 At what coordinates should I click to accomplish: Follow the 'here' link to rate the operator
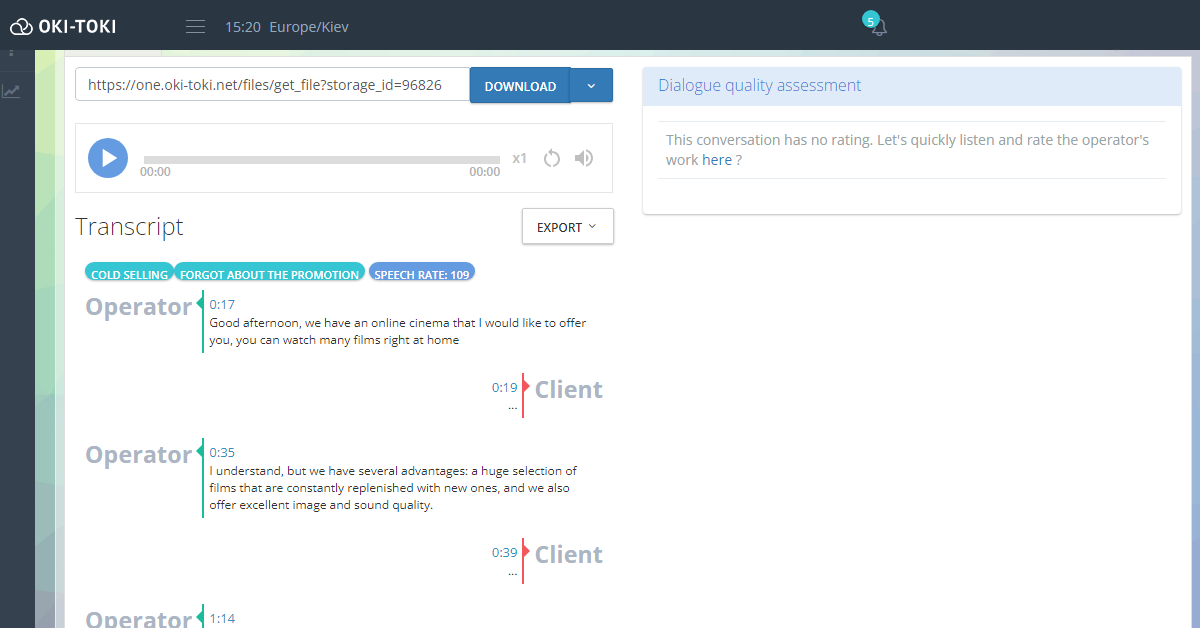click(716, 160)
